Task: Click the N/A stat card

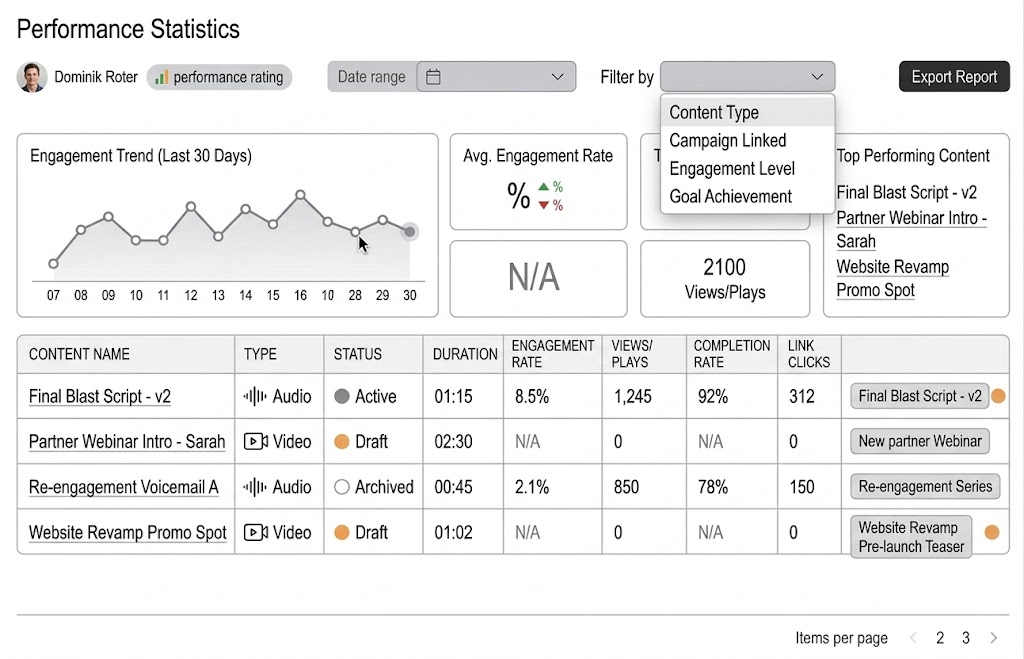Action: pos(538,279)
